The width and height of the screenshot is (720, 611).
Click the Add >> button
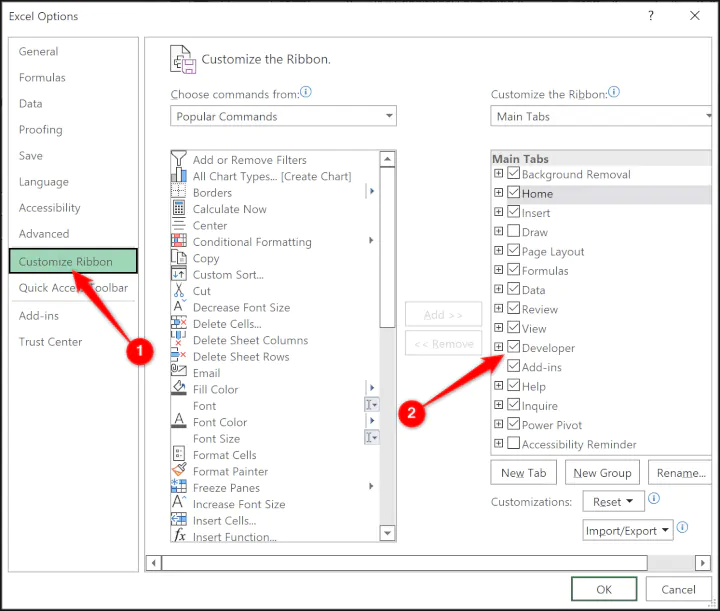pos(443,314)
